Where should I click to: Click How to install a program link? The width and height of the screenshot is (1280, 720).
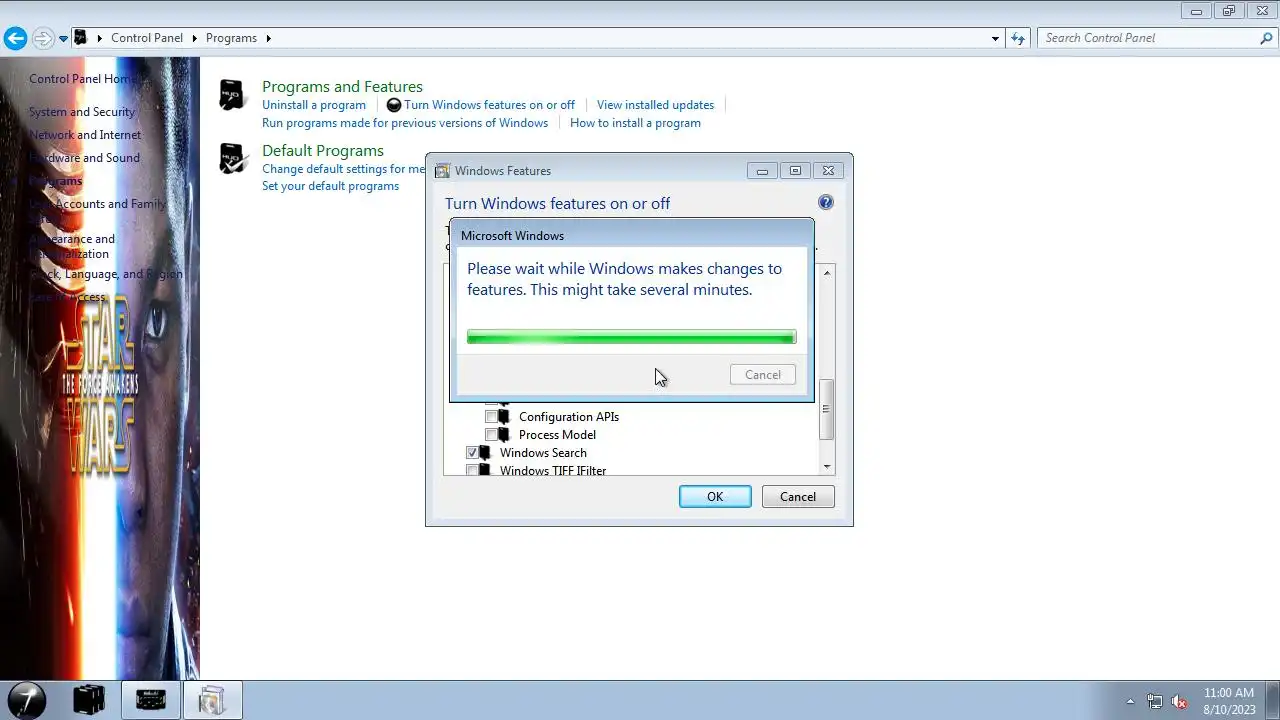tap(635, 123)
